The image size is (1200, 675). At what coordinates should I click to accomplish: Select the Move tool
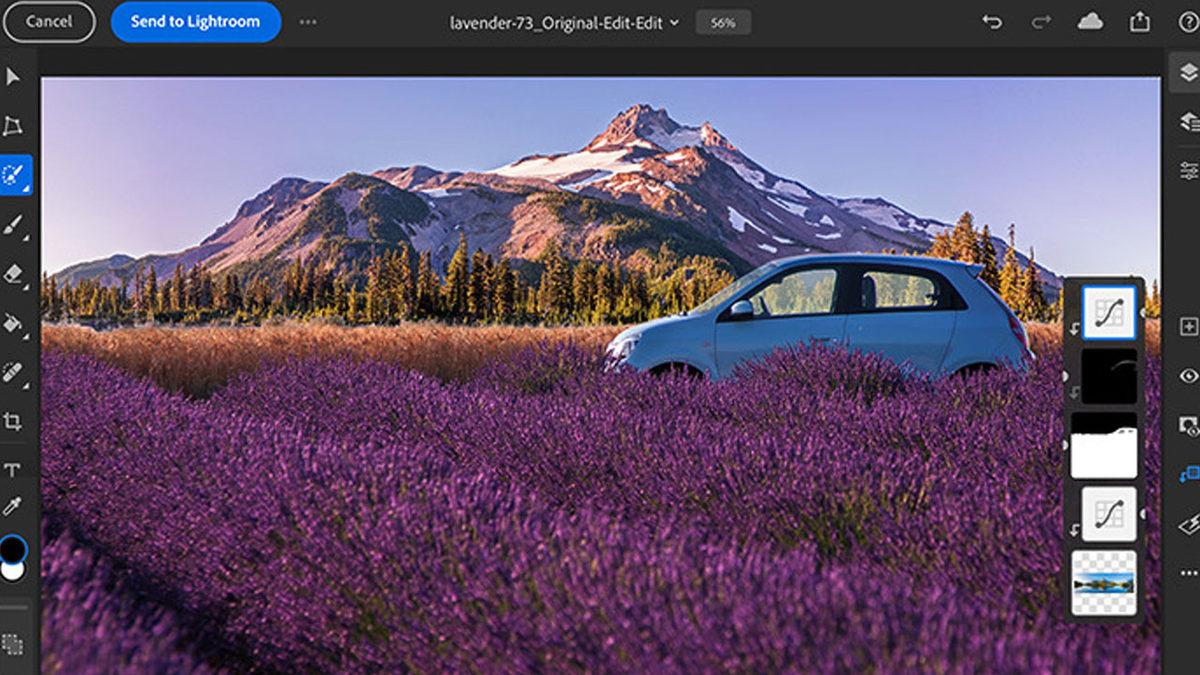pyautogui.click(x=14, y=75)
